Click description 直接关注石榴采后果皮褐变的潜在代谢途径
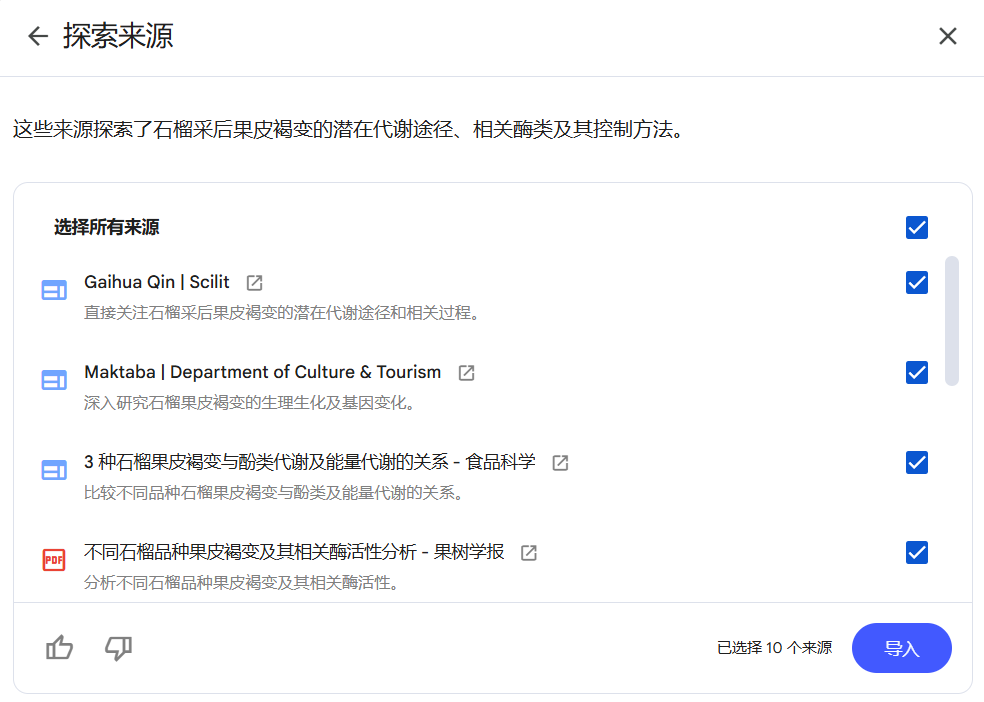 282,312
